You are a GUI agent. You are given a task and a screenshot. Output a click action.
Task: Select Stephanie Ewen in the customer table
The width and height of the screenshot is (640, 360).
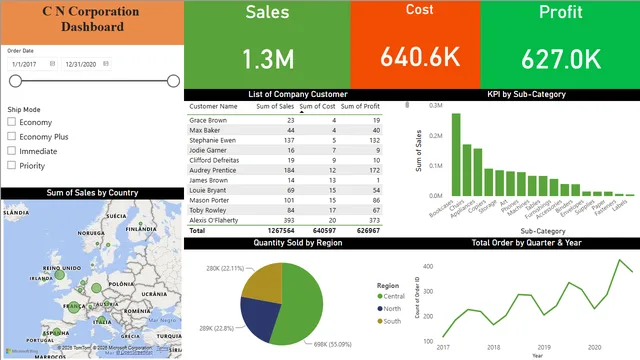[x=284, y=140]
